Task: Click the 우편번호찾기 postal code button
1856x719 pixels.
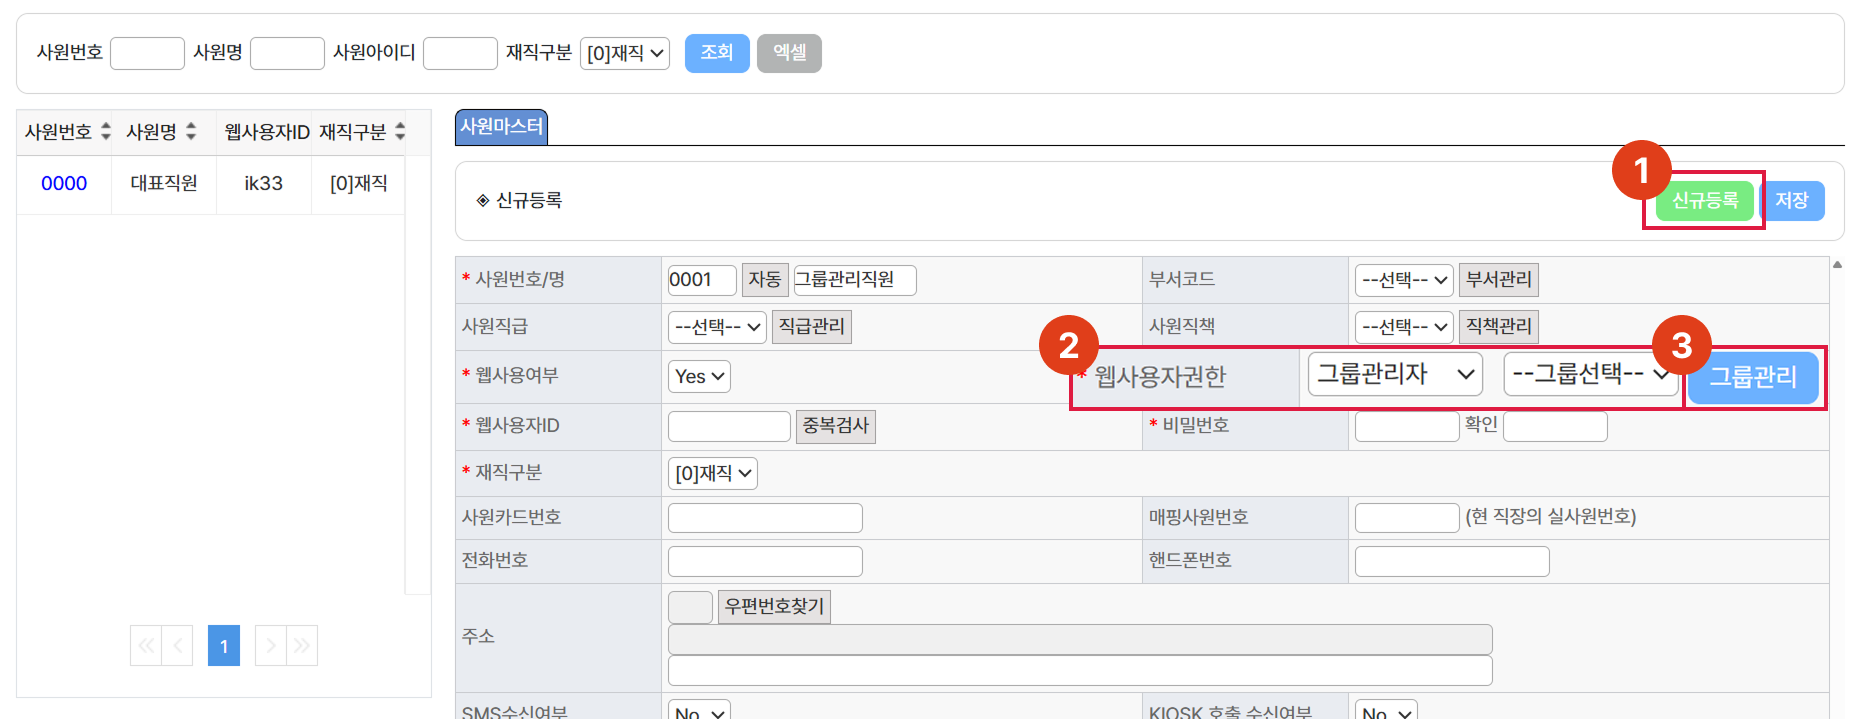Action: click(774, 607)
